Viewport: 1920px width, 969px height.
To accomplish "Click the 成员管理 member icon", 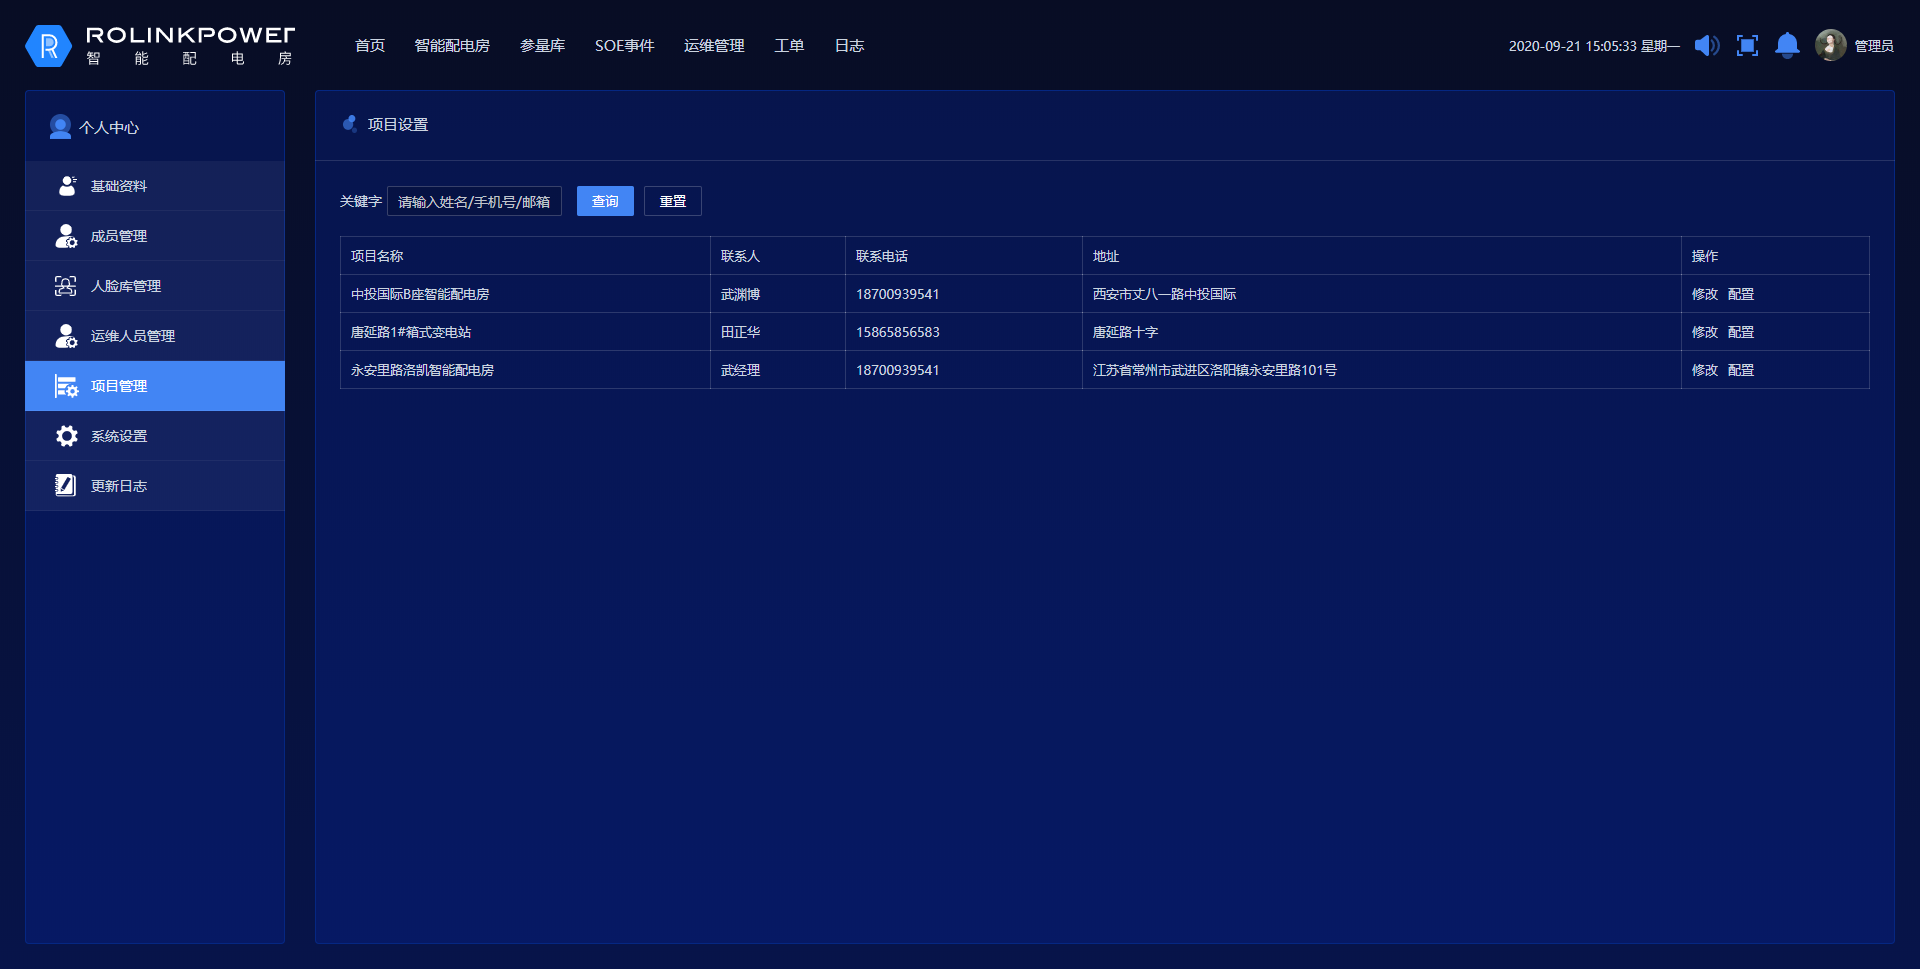I will [66, 236].
